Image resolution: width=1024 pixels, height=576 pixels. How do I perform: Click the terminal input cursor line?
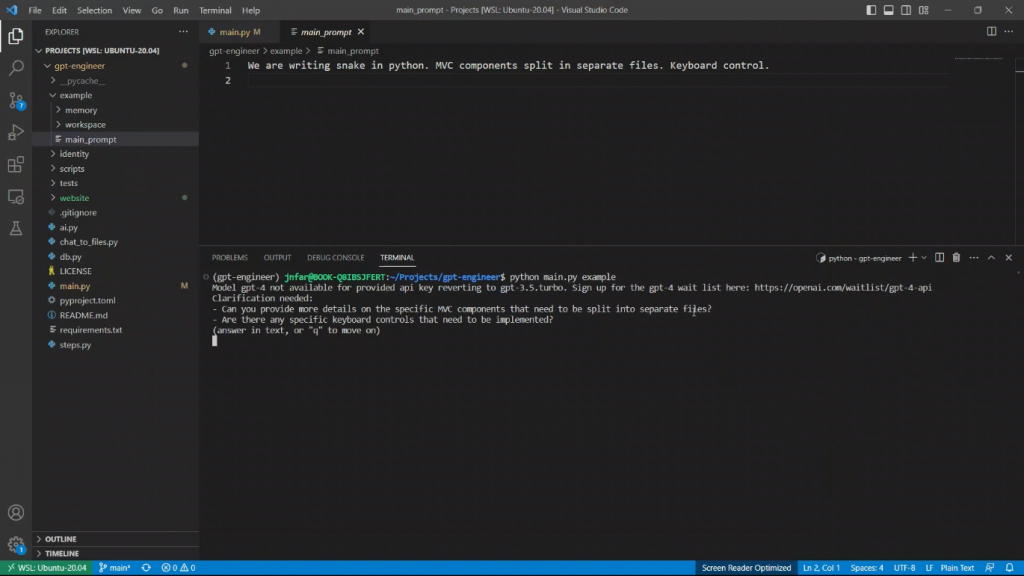coord(214,341)
